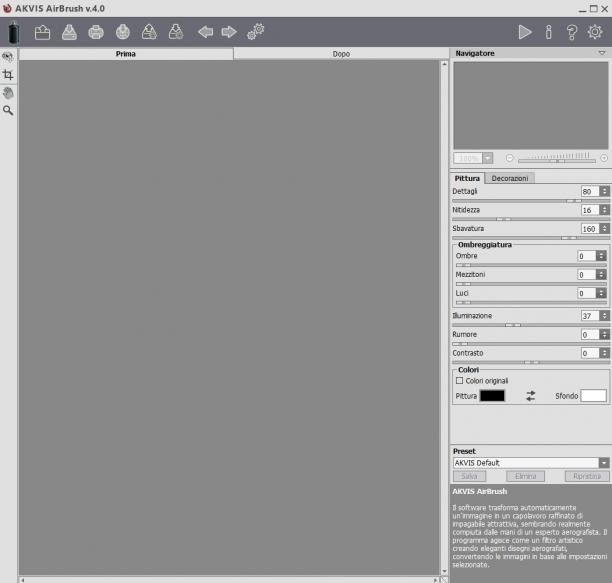This screenshot has height=583, width=612.
Task: Step the Contrasto value spinner
Action: 605,353
